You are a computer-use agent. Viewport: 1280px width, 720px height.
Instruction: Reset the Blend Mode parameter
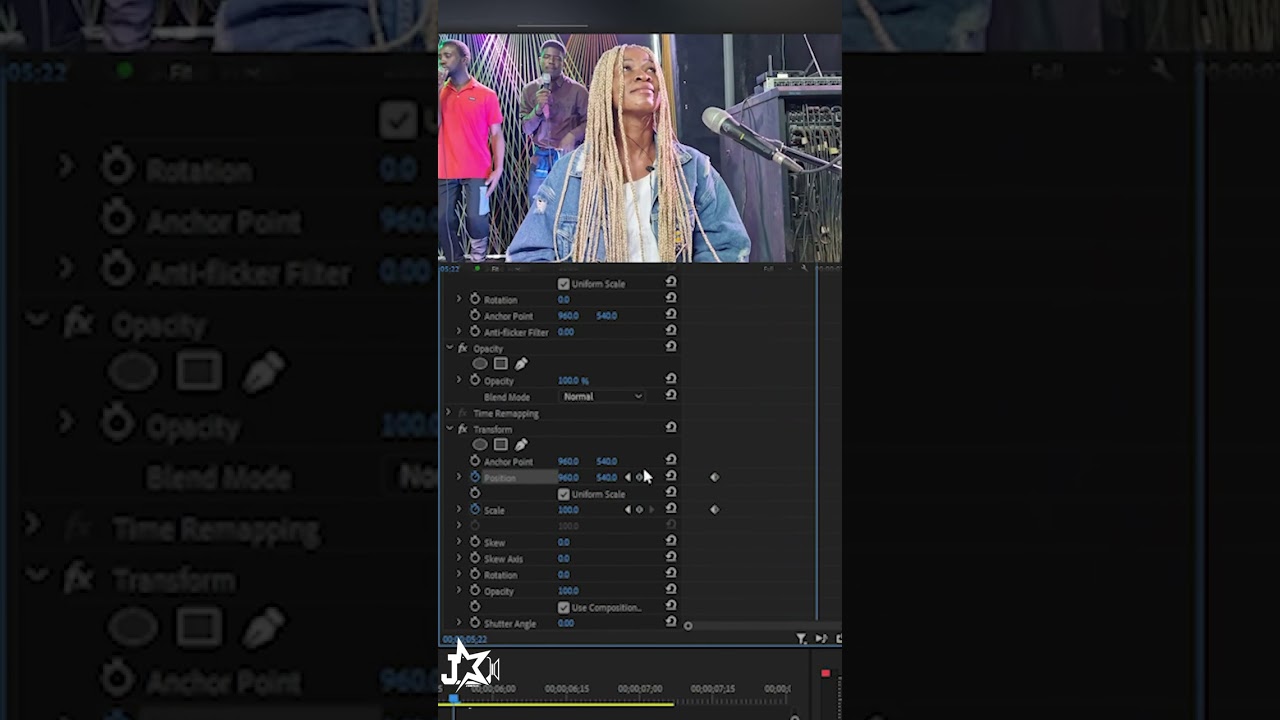[x=671, y=396]
